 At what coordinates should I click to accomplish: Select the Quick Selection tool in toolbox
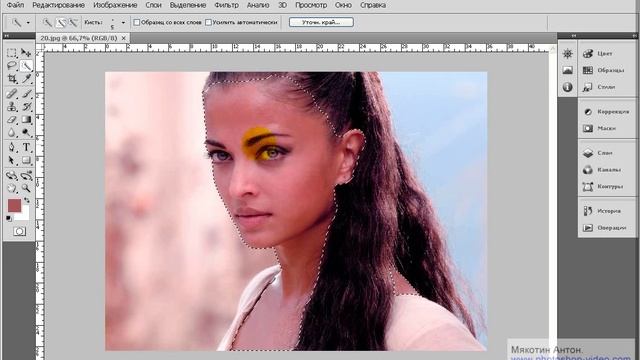pyautogui.click(x=26, y=66)
